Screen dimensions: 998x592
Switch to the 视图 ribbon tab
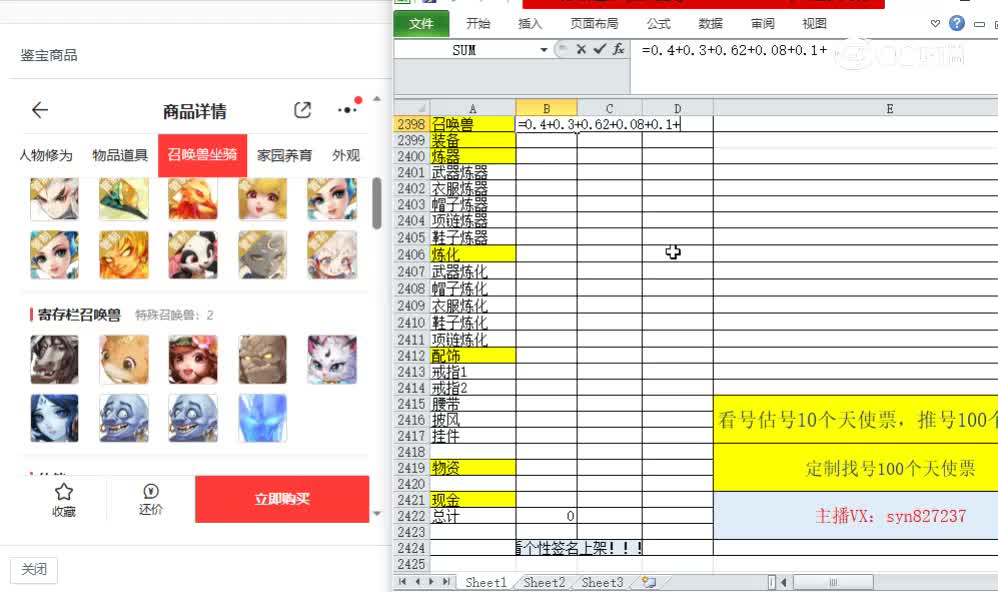coord(814,24)
